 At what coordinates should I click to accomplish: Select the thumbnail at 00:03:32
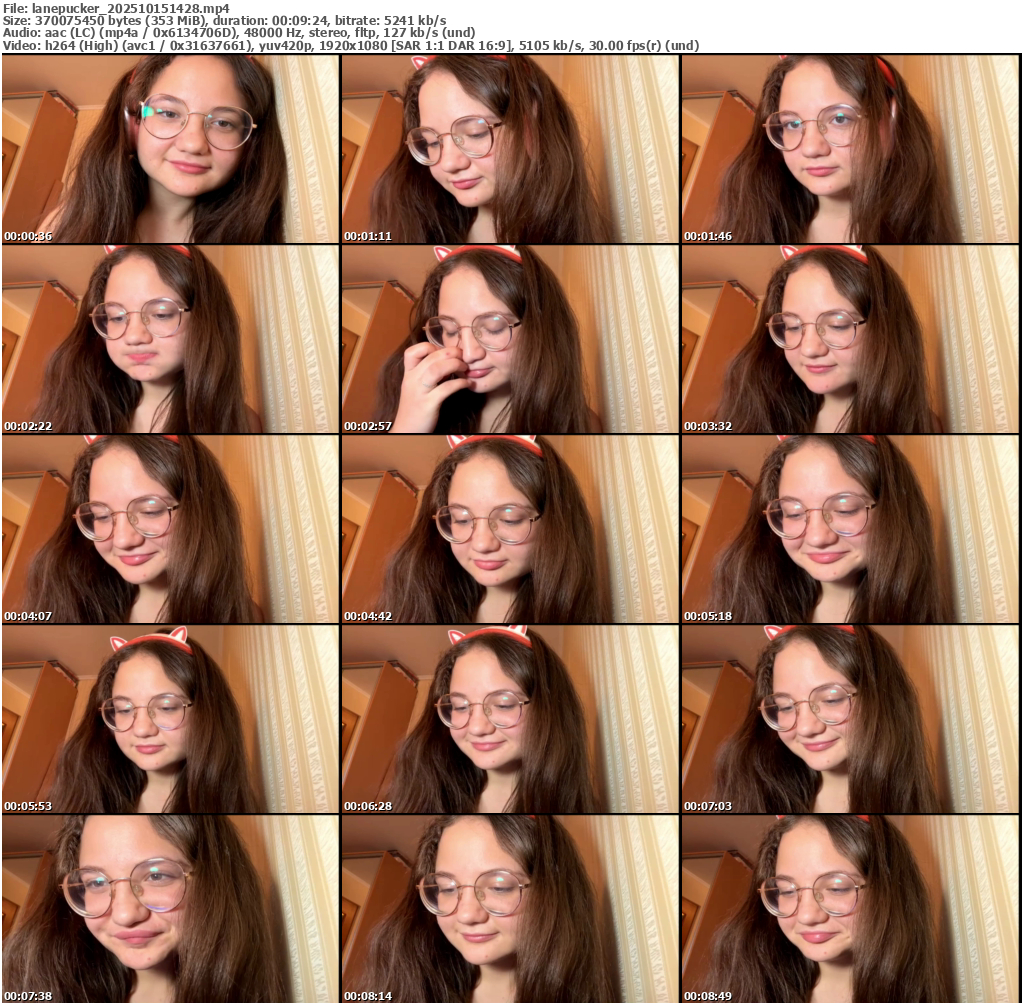[850, 339]
